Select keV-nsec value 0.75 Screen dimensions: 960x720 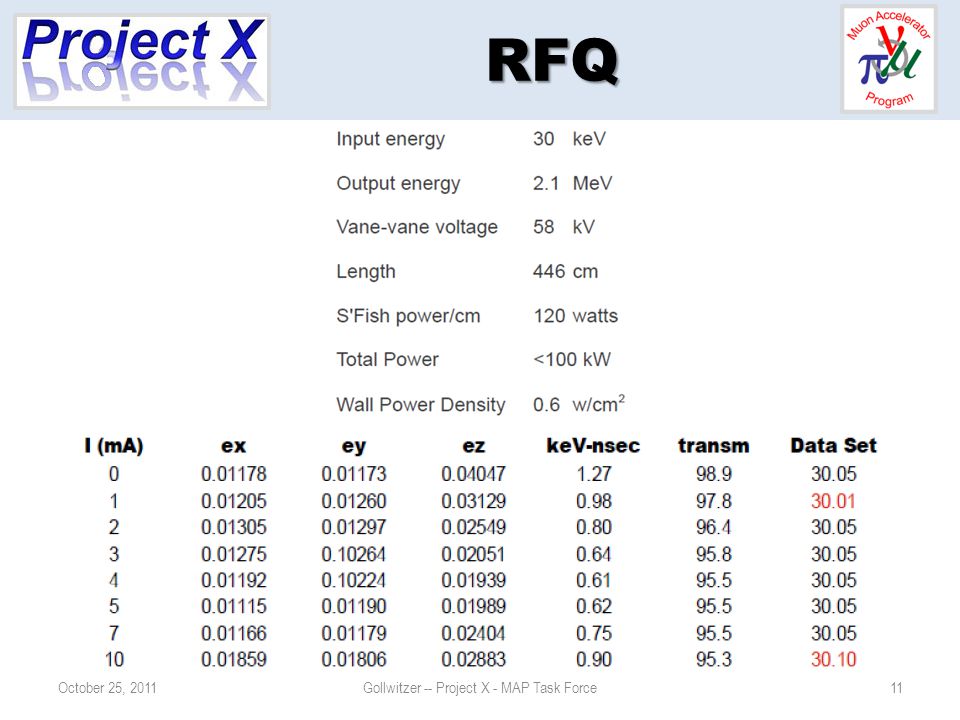coord(593,634)
